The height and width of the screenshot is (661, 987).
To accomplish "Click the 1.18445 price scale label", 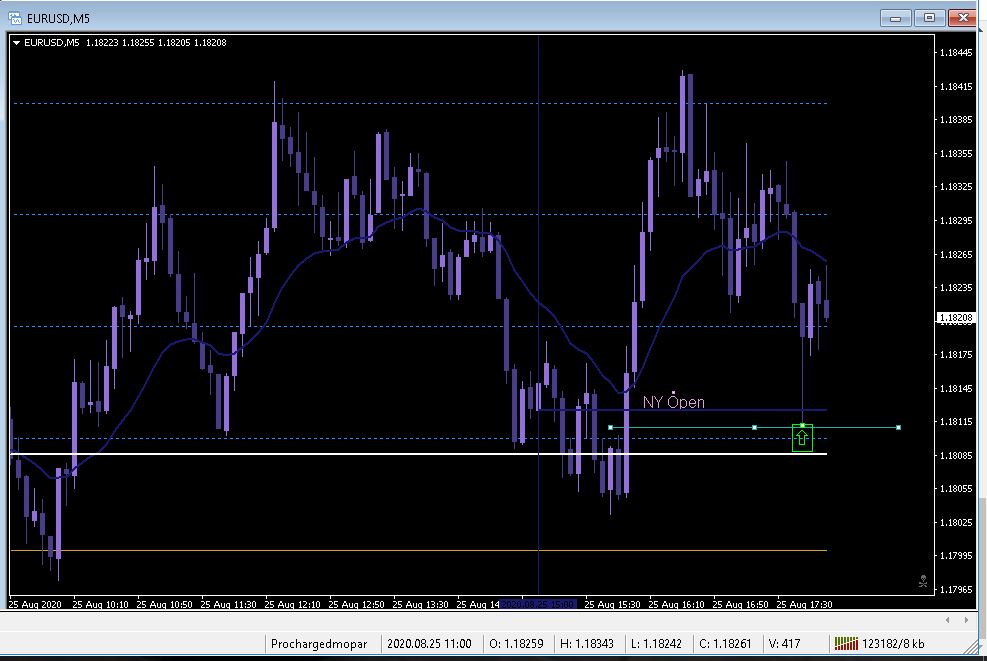I will [956, 53].
